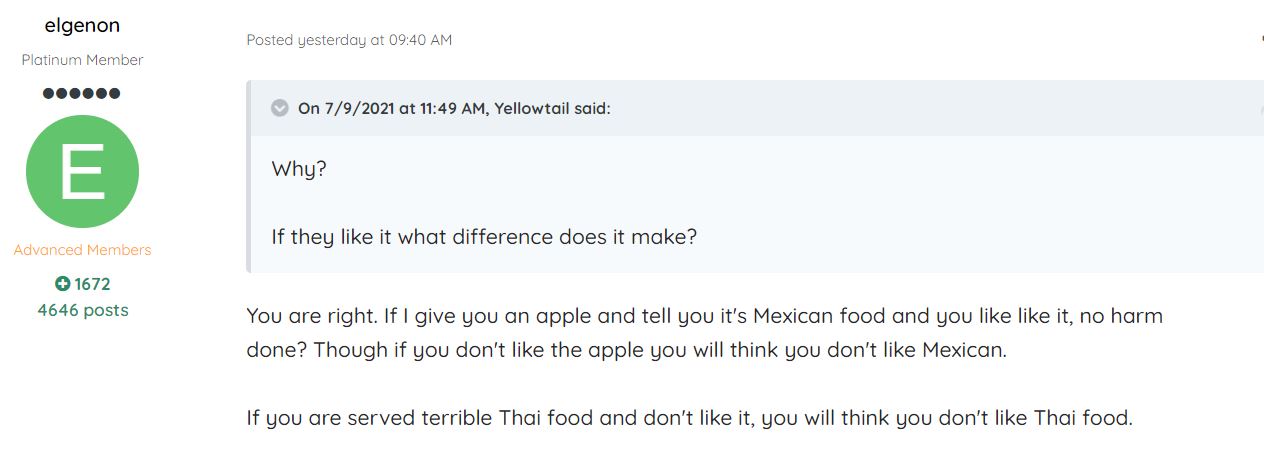Click the Posted yesterday at 09:40 AM timestamp
The width and height of the screenshot is (1264, 466).
click(x=349, y=40)
